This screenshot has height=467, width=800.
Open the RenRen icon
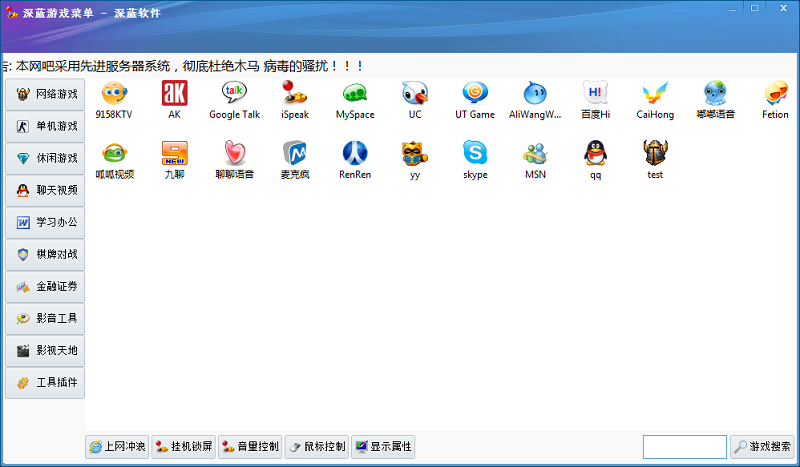coord(355,154)
